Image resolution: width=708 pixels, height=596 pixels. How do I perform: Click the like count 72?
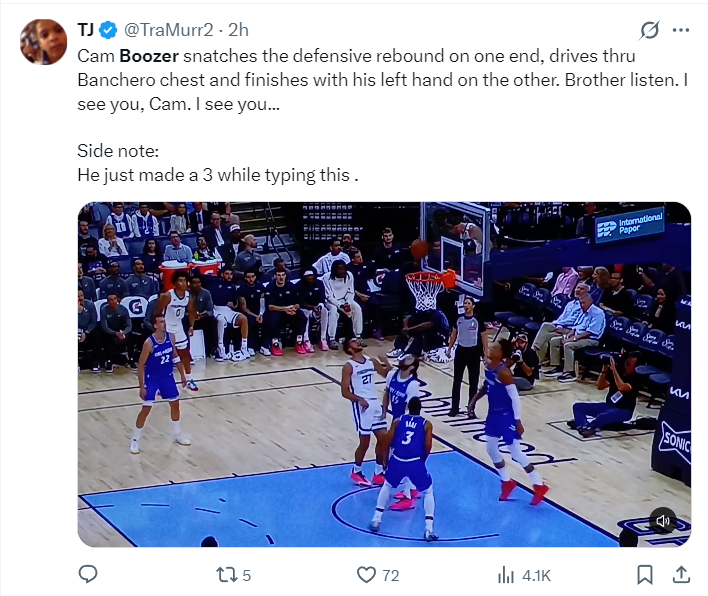[x=391, y=576]
